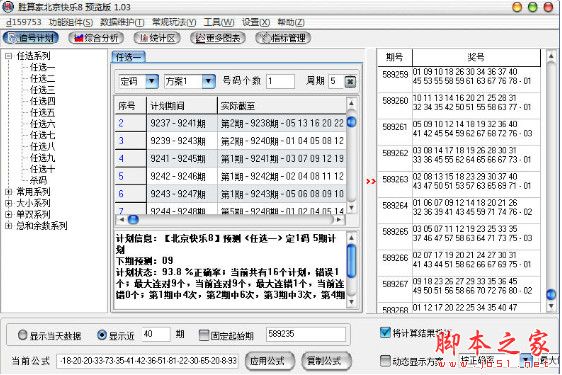This screenshot has height=375, width=562.
Task: Expand the 单双系列 tree node
Action: [9, 214]
